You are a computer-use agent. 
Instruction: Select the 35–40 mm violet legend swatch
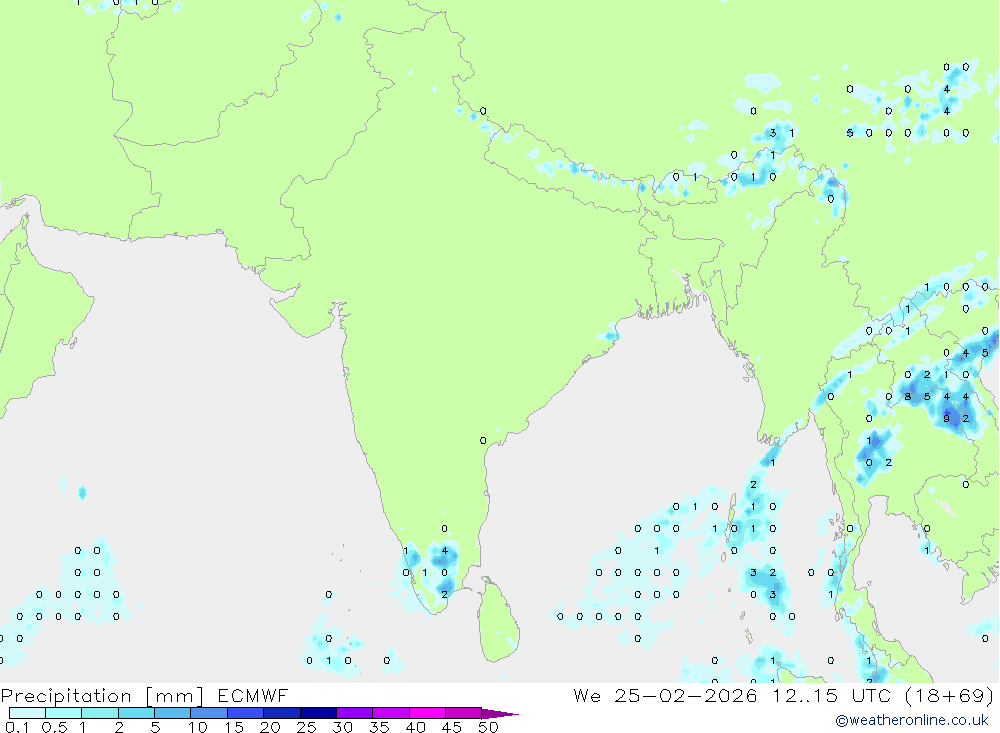[x=391, y=713]
